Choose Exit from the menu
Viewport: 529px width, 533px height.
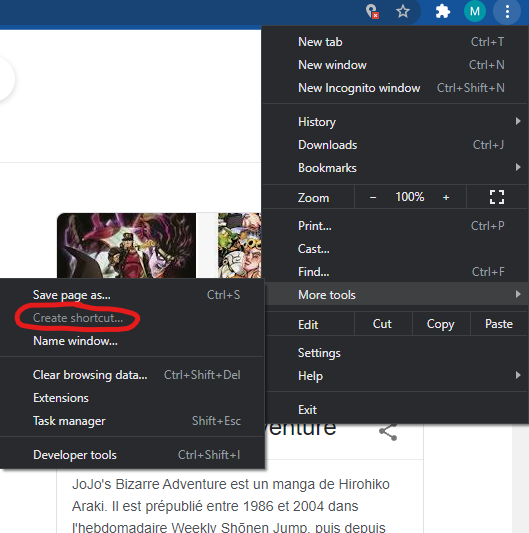[395, 410]
